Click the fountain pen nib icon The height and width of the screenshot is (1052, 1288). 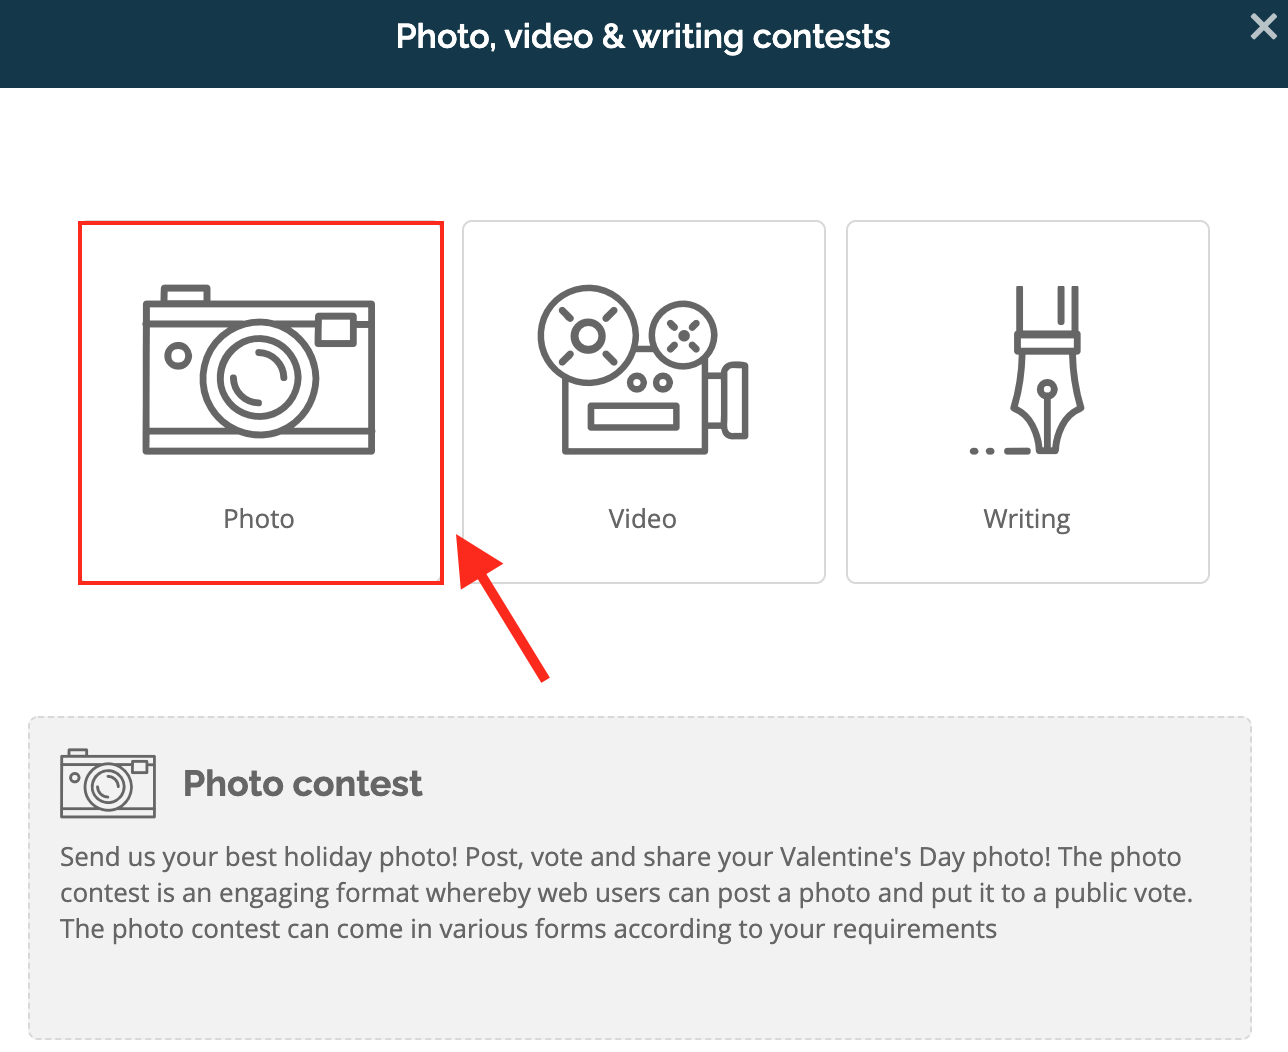(1028, 370)
